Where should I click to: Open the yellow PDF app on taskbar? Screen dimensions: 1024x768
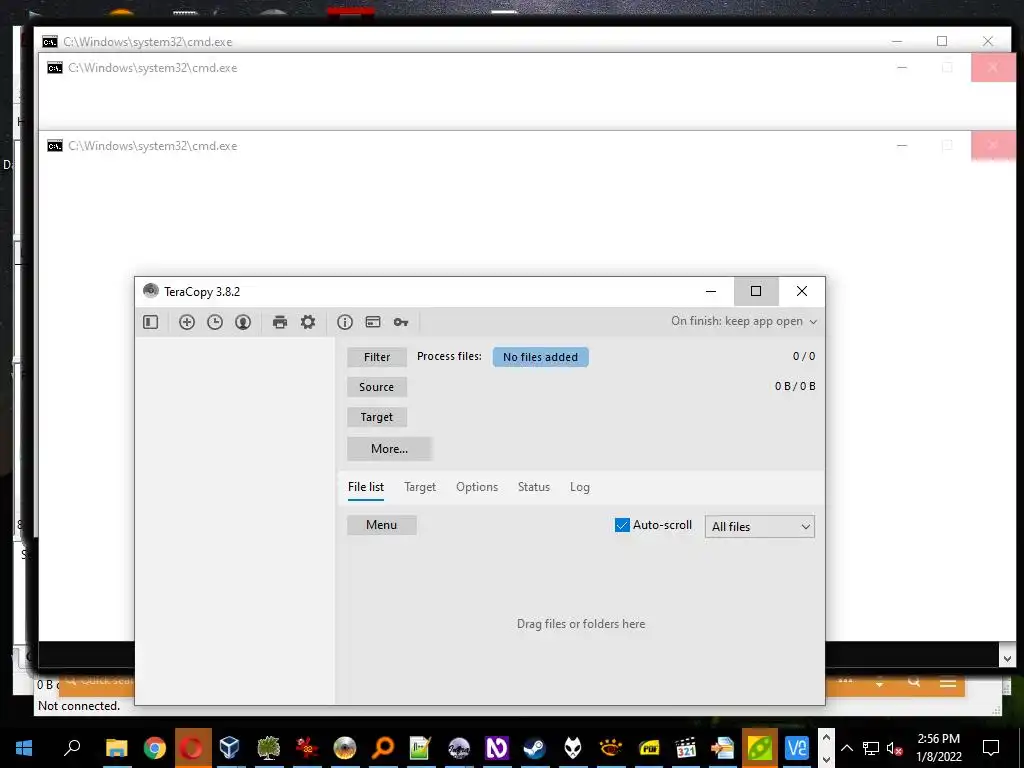click(x=649, y=748)
